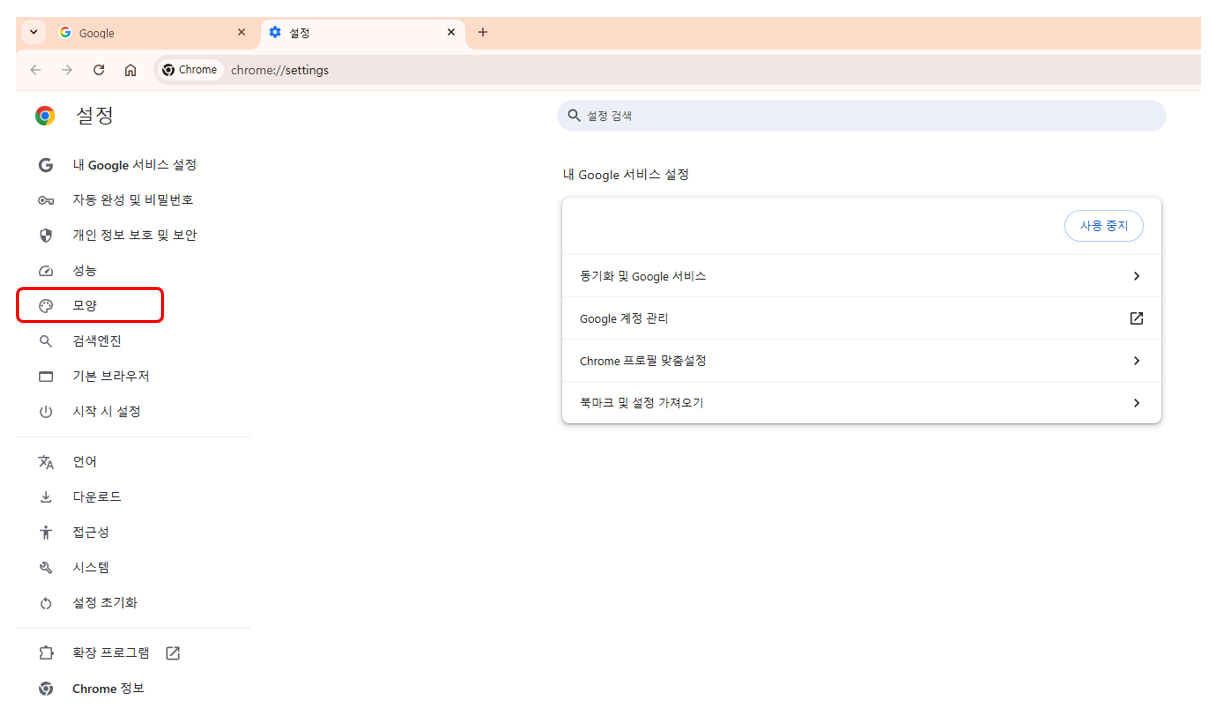Viewport: 1211px width, 711px height.
Task: Open 개인 정보 보호 및 보안
Action: click(133, 235)
